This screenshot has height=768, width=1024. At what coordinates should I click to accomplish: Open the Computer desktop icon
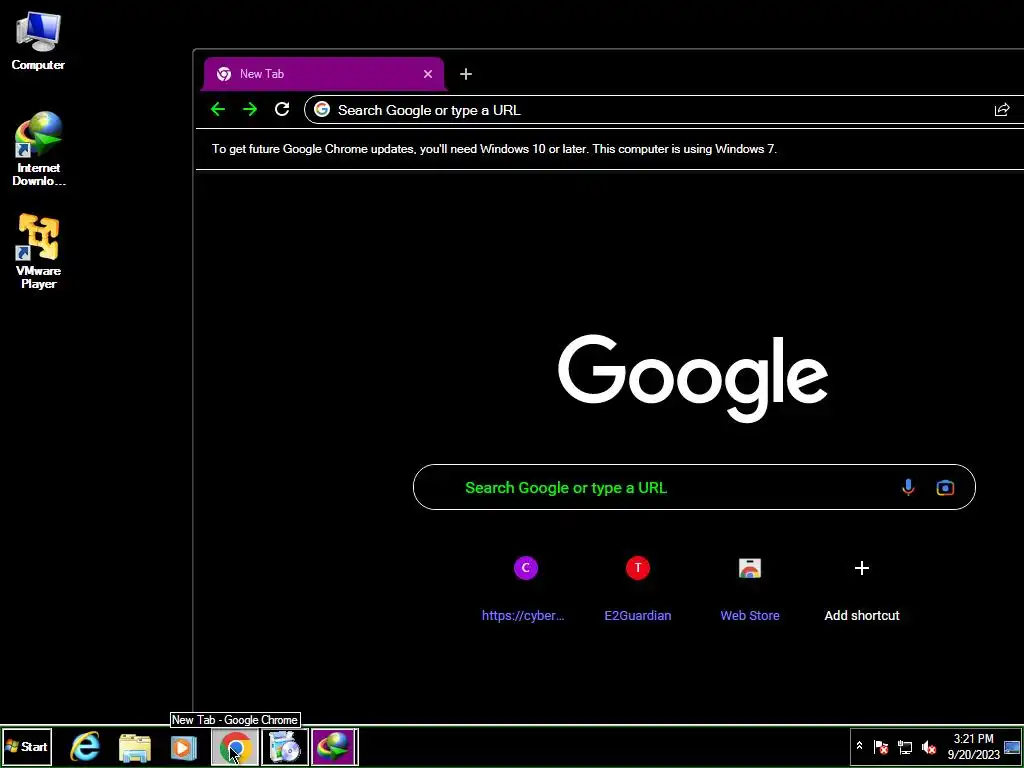38,40
